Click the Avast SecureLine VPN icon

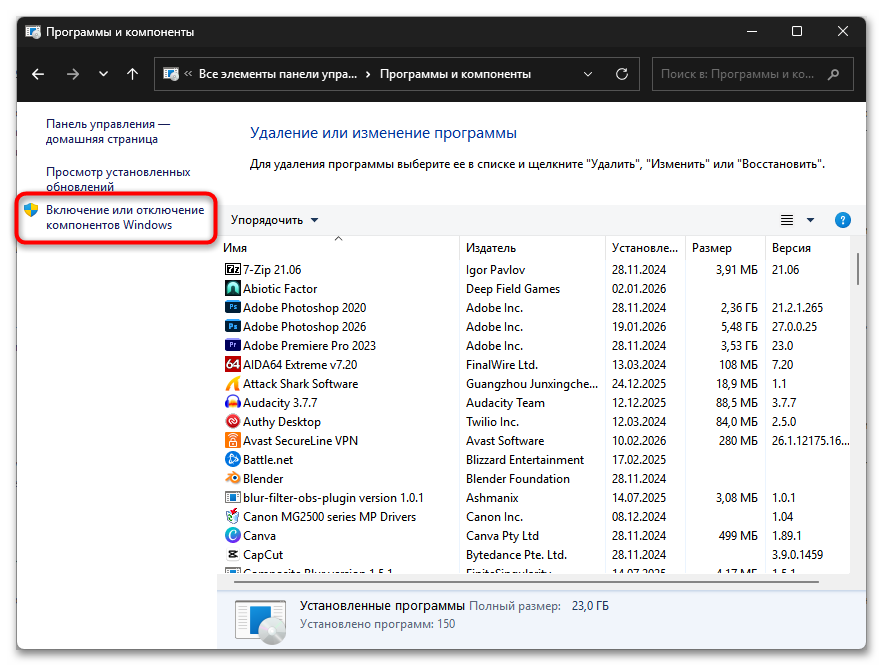tap(233, 440)
